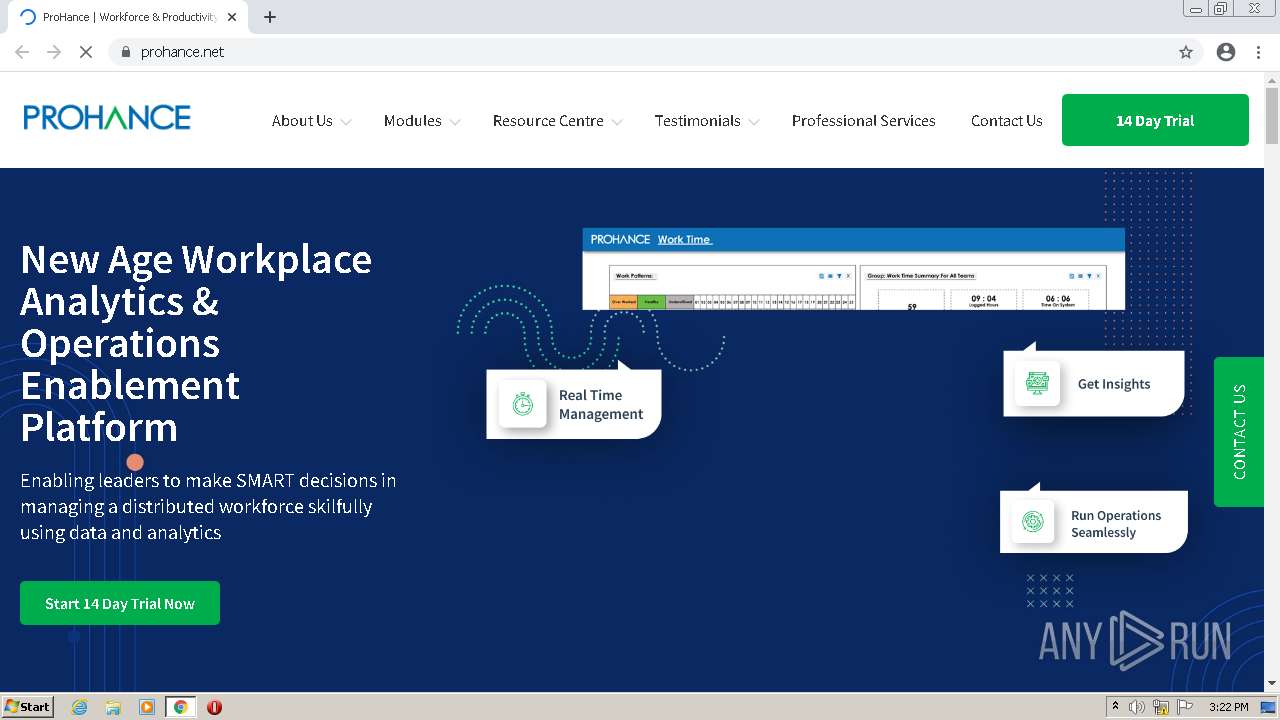Click the Work Time dashboard screenshot
Viewport: 1280px width, 720px height.
point(854,269)
